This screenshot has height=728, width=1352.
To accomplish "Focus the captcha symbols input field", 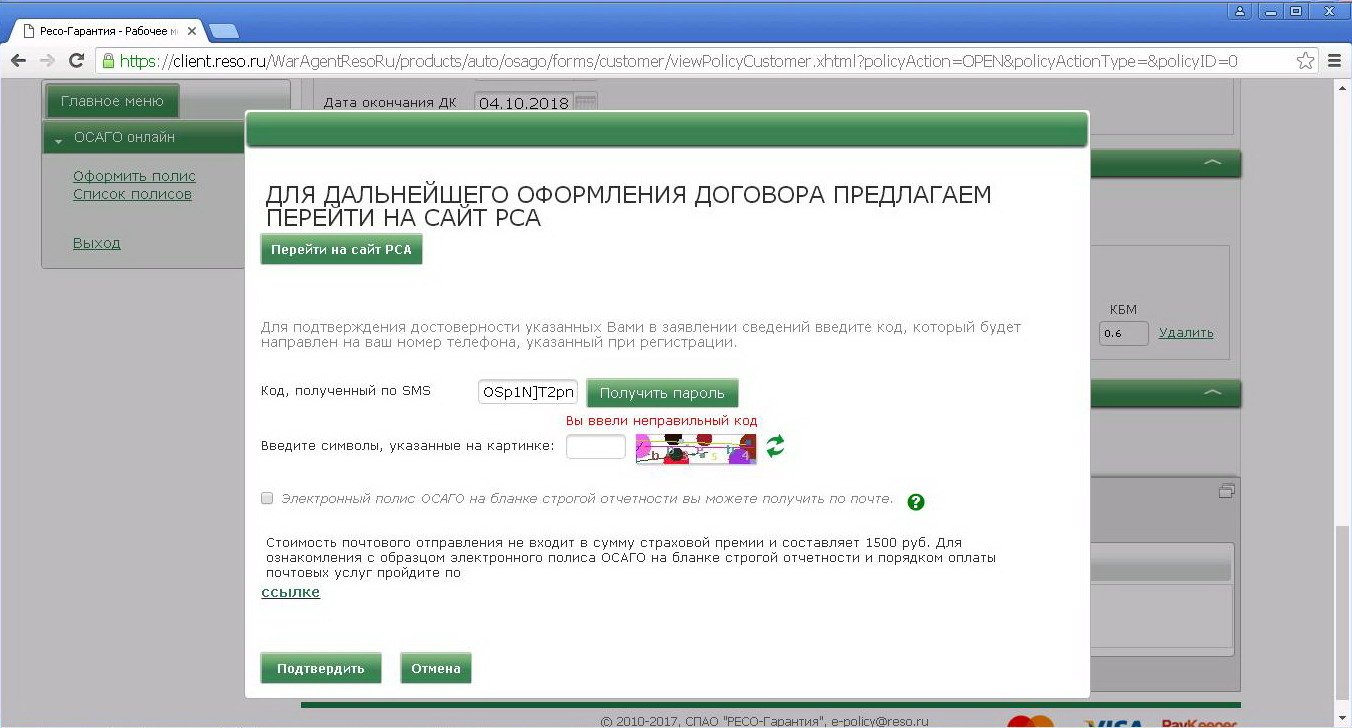I will click(x=596, y=446).
